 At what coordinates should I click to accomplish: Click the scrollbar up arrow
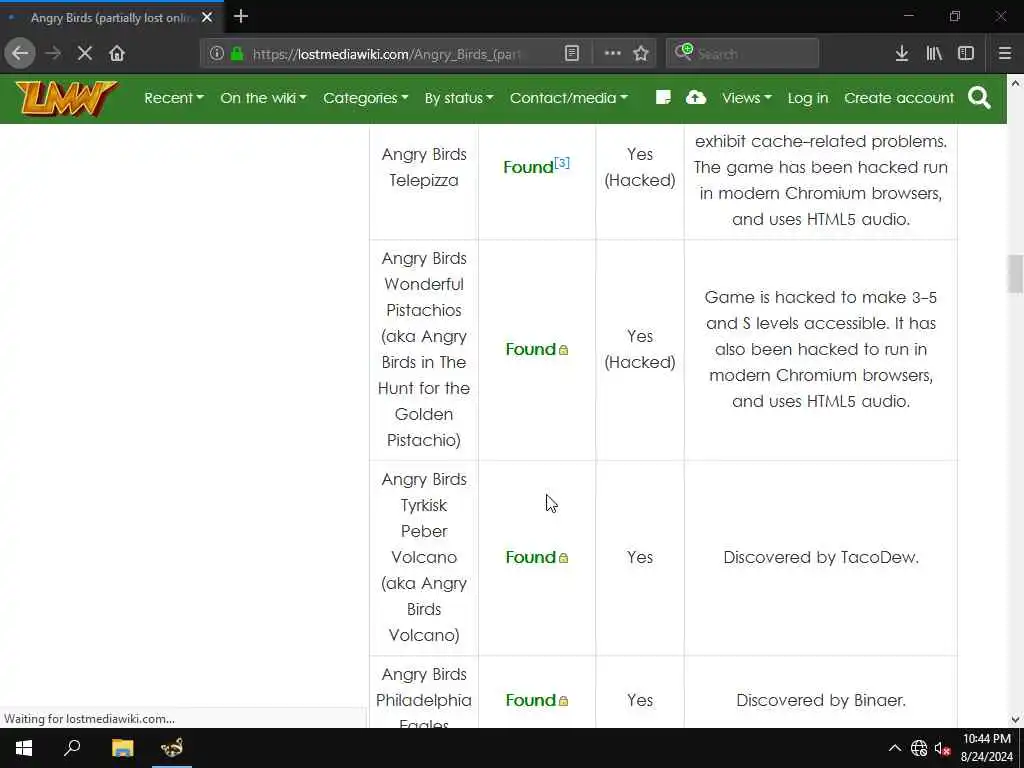(1015, 83)
